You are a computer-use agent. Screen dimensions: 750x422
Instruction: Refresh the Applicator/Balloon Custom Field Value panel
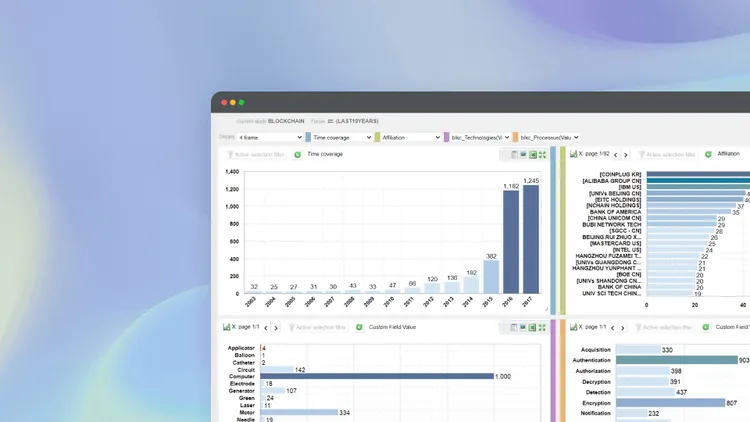[359, 327]
